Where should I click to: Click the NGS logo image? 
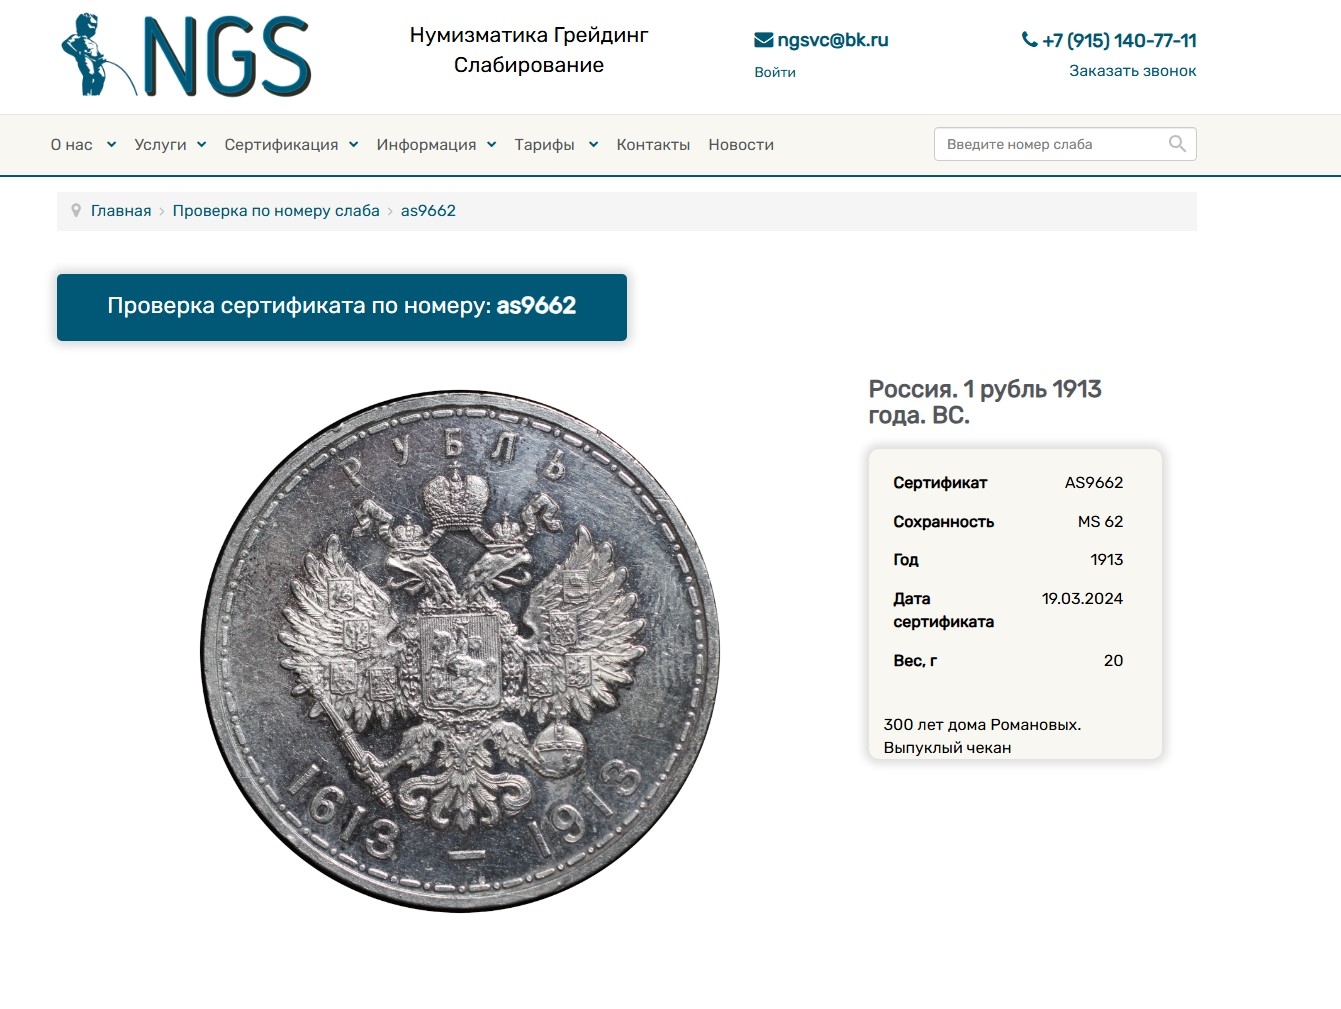point(186,55)
